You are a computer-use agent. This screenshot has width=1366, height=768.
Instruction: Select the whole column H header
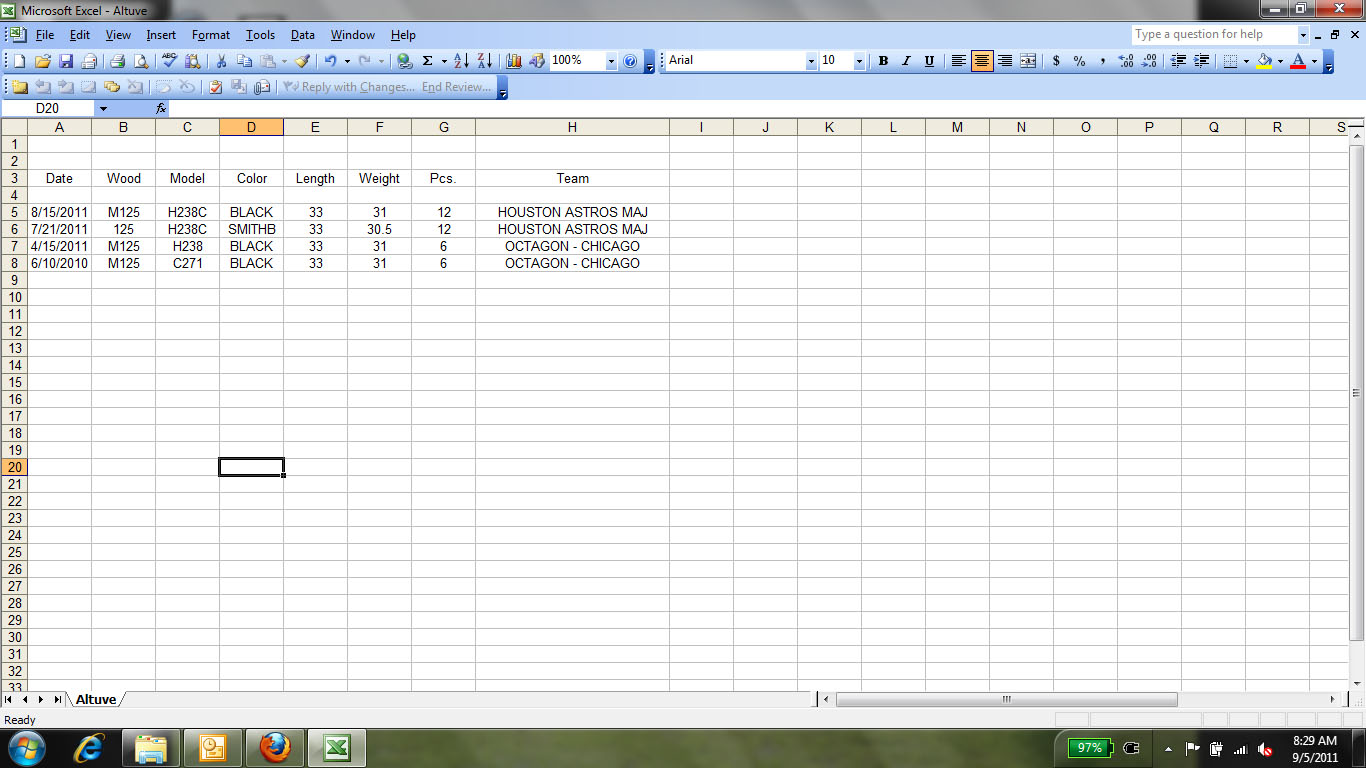(572, 127)
